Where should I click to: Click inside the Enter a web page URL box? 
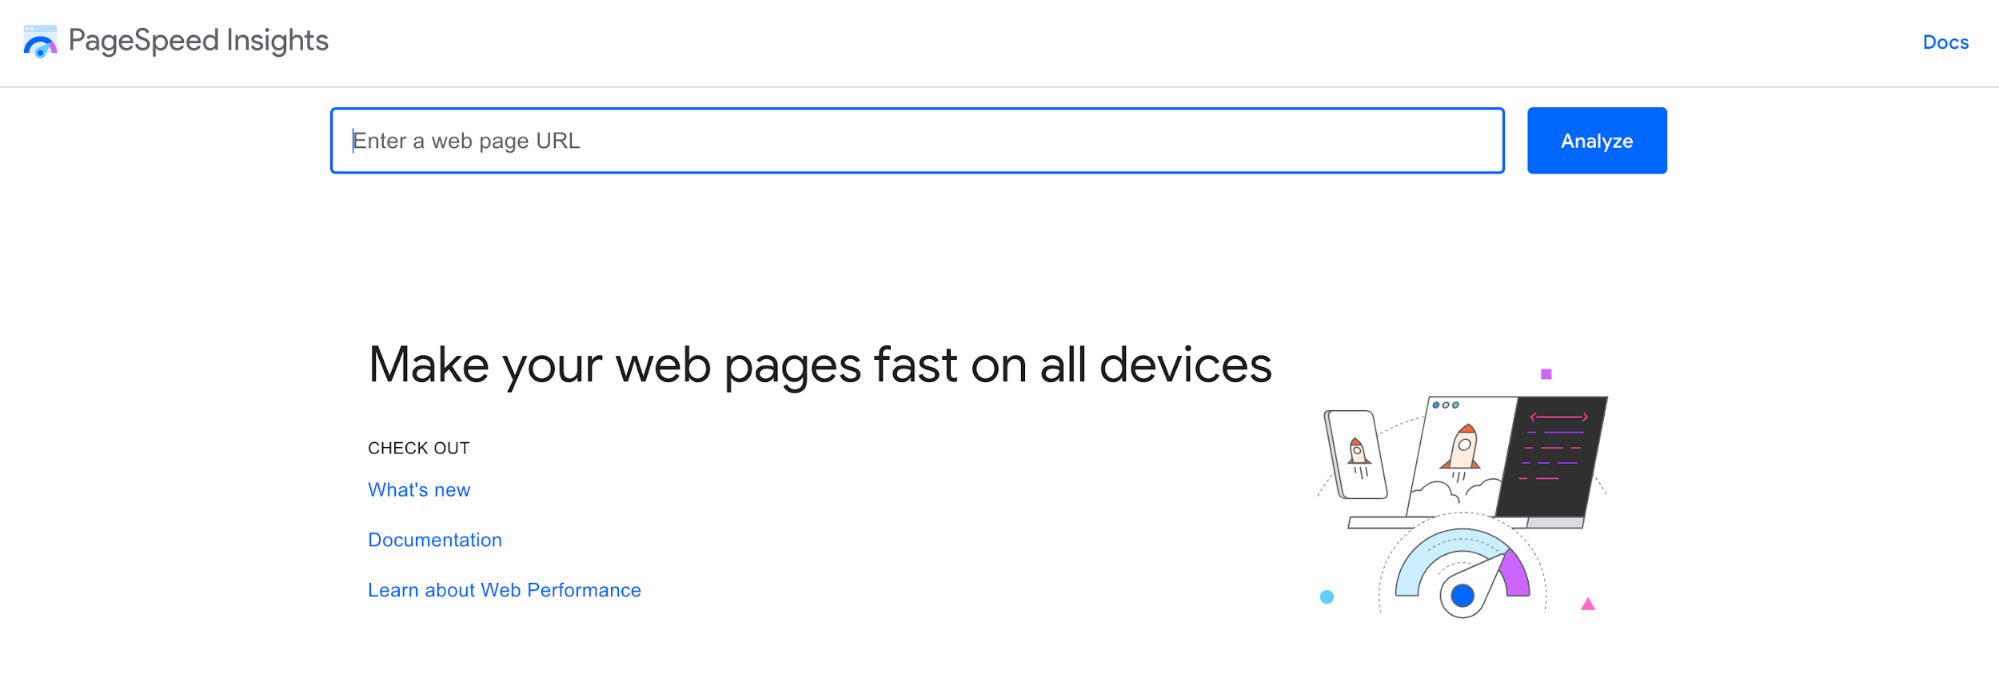coord(917,140)
